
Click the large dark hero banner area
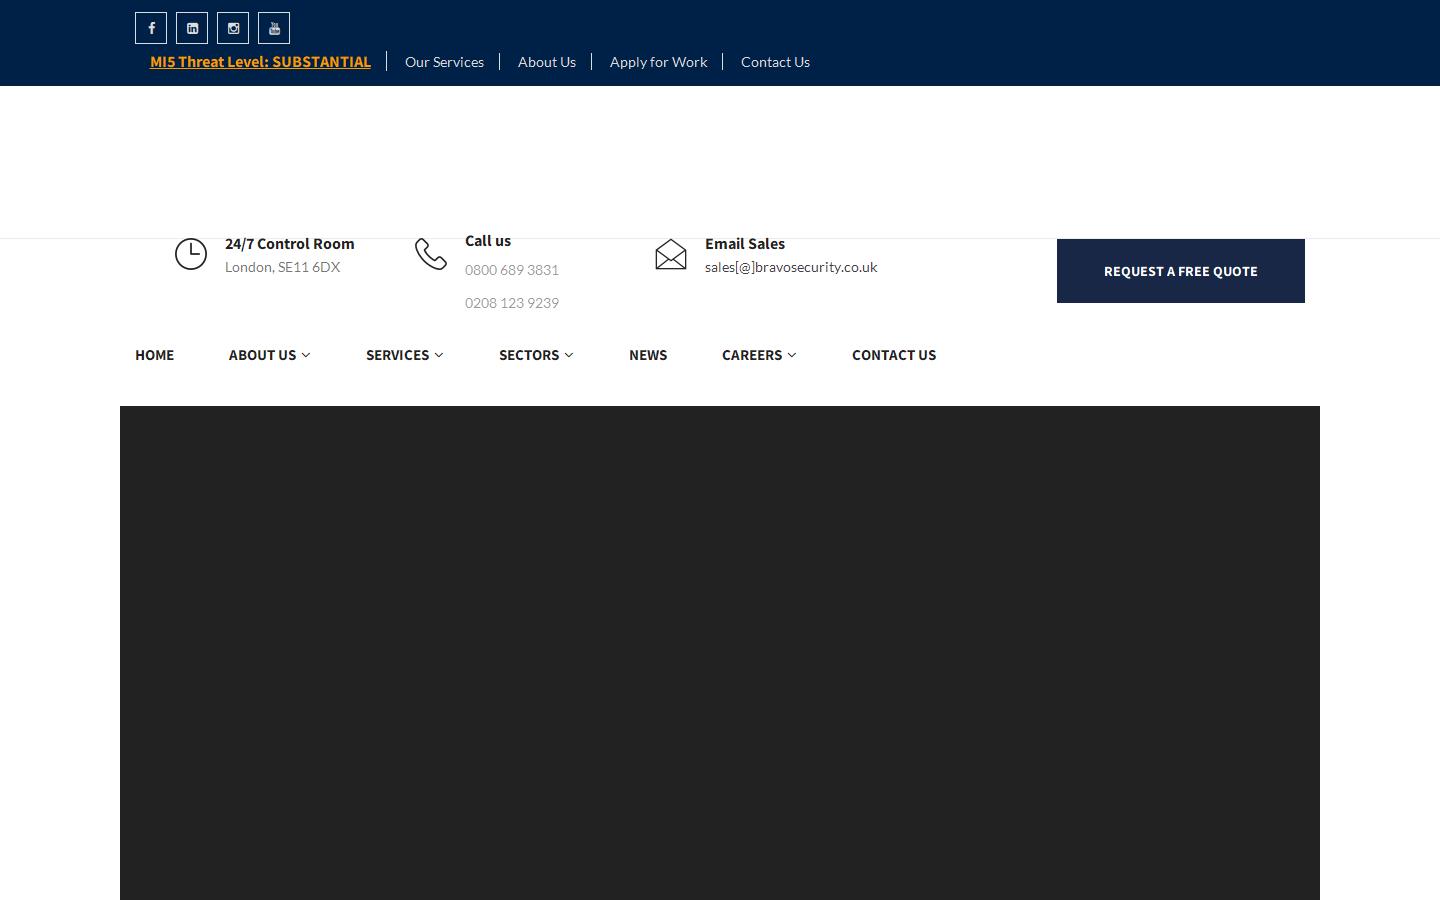click(x=720, y=650)
